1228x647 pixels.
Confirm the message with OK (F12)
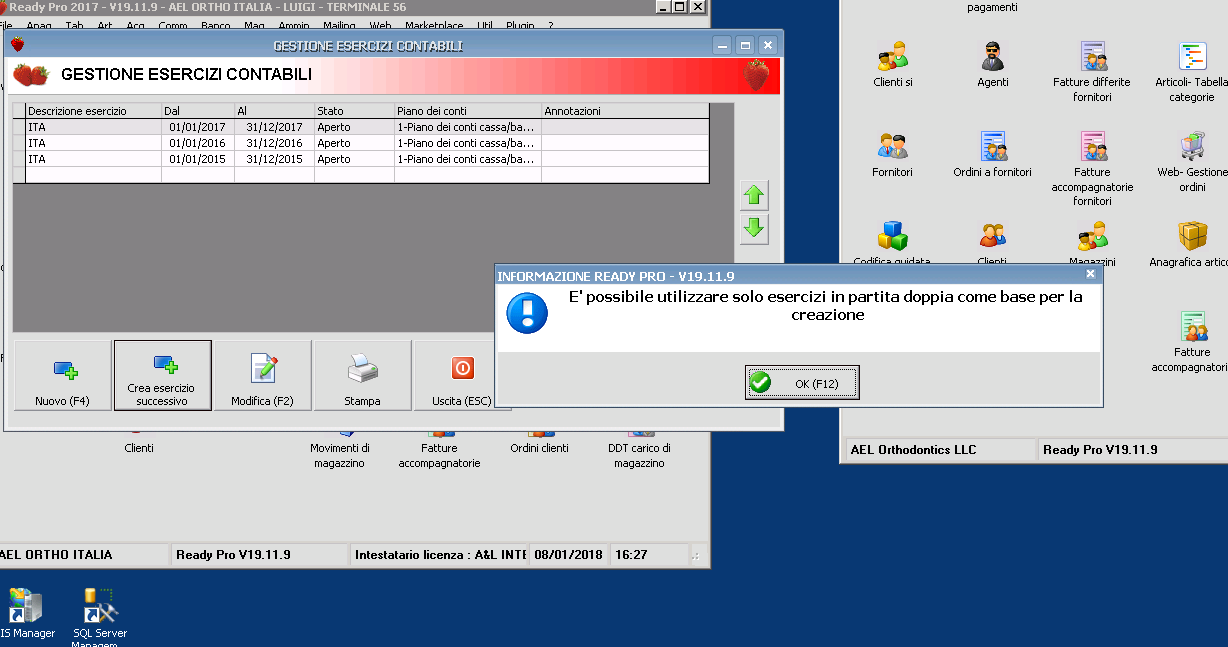tap(802, 383)
